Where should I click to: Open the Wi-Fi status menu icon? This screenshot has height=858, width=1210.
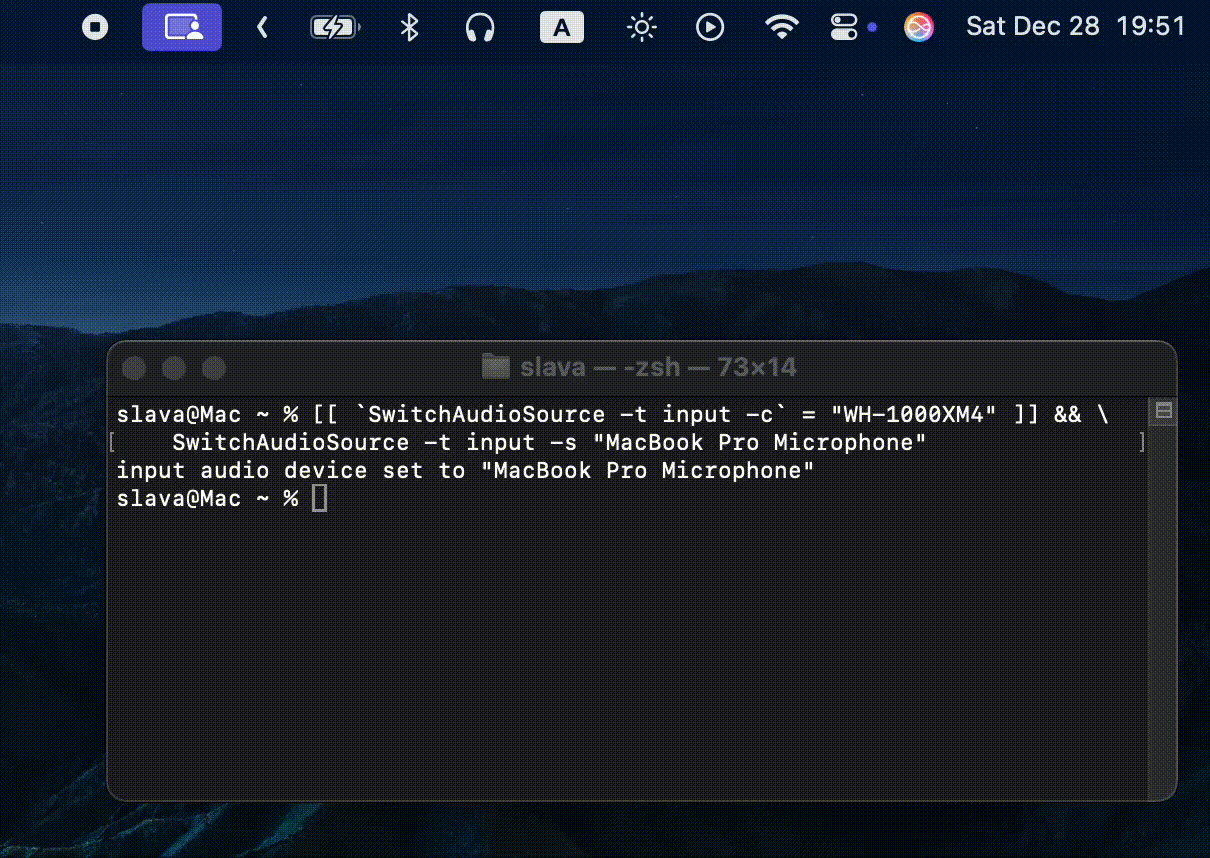coord(781,27)
